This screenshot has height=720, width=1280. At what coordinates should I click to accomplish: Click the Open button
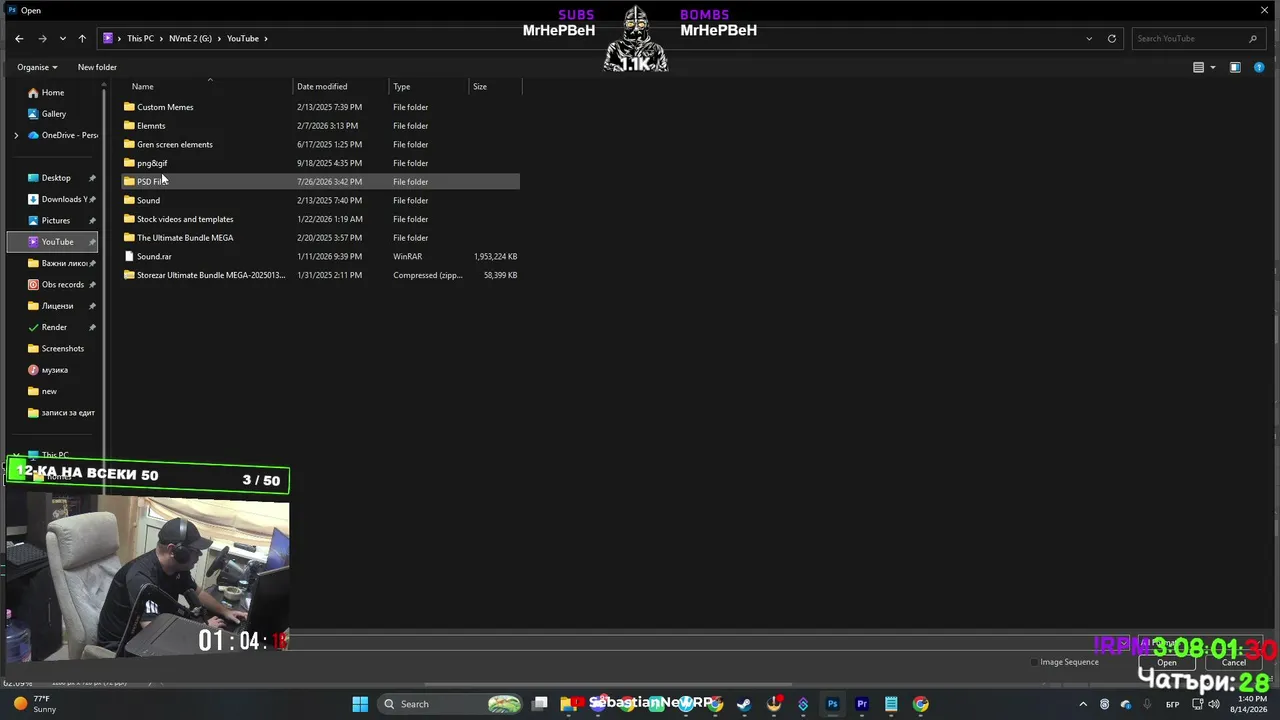coord(1167,662)
